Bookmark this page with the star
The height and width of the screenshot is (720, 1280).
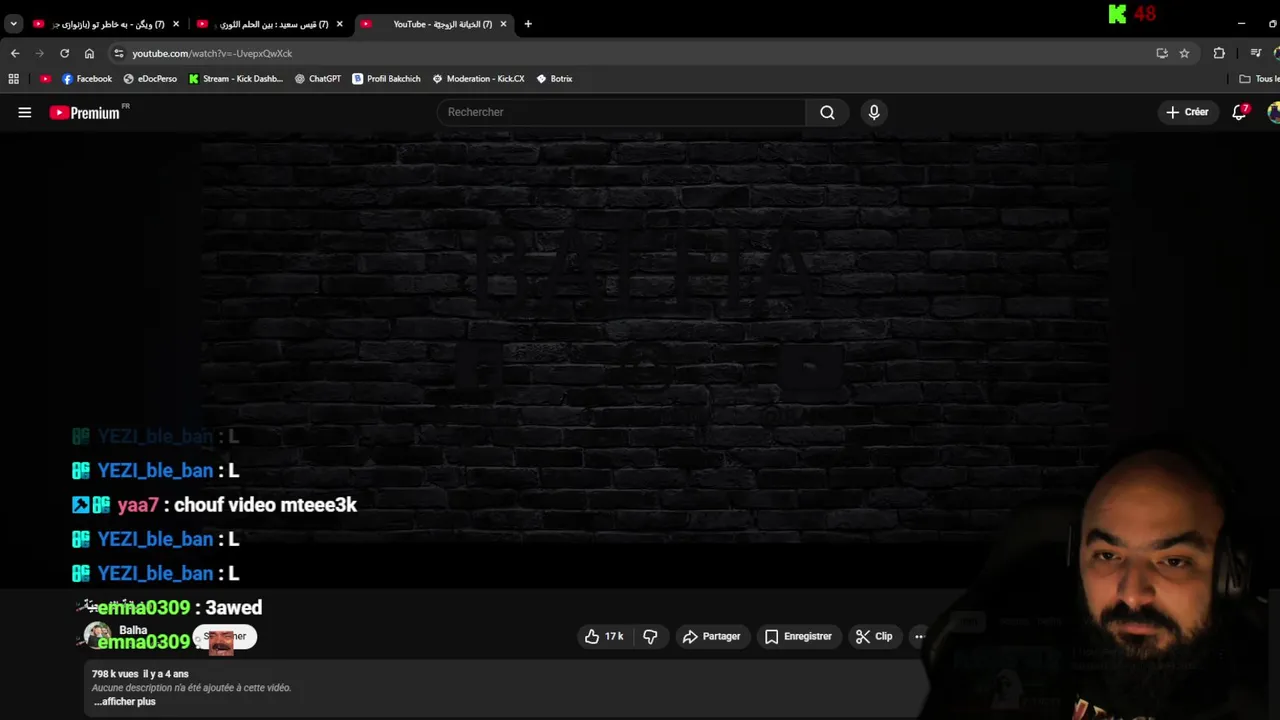coord(1184,53)
